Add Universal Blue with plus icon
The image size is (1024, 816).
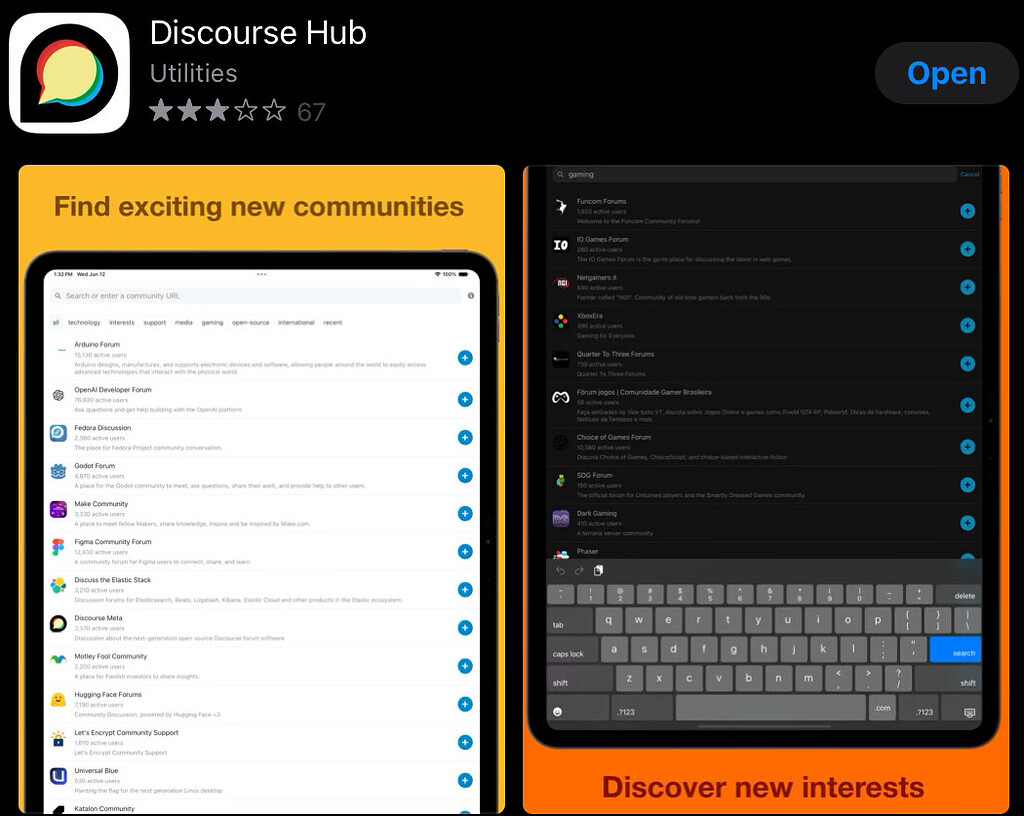465,780
